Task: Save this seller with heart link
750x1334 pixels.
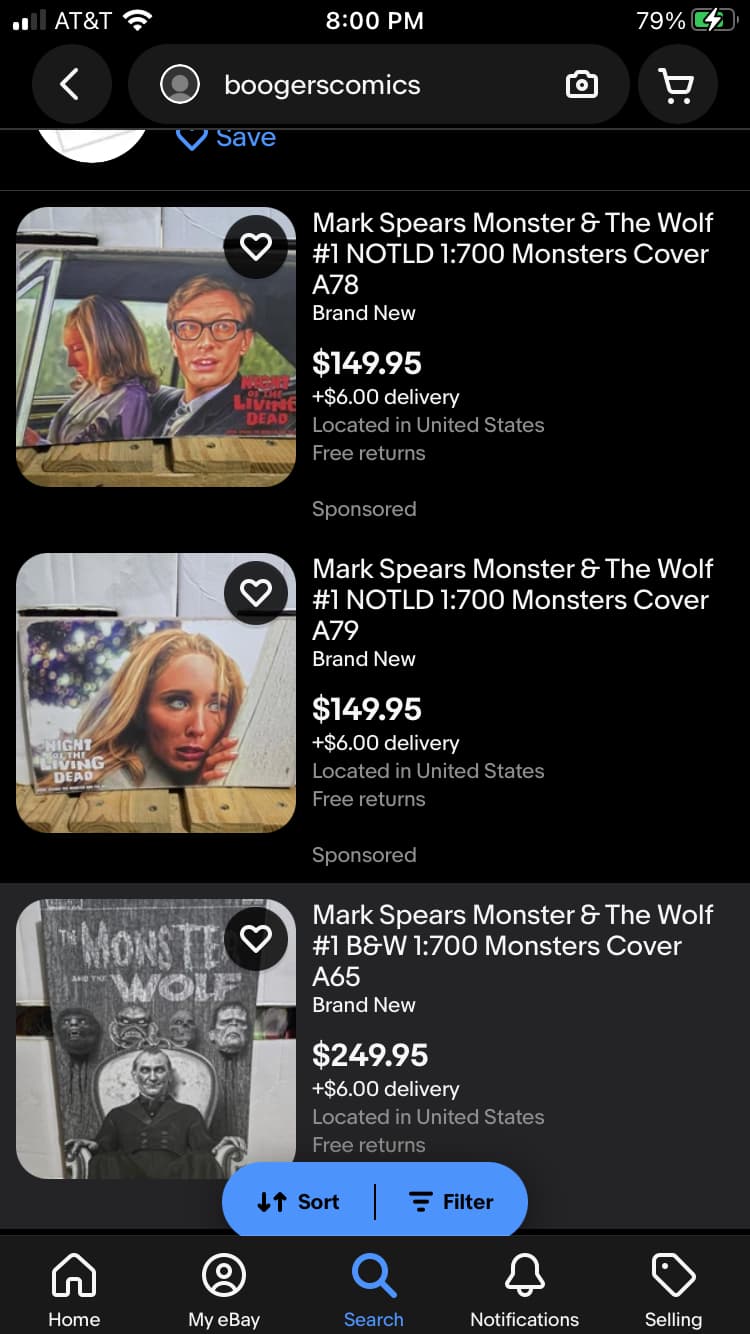Action: (x=226, y=137)
